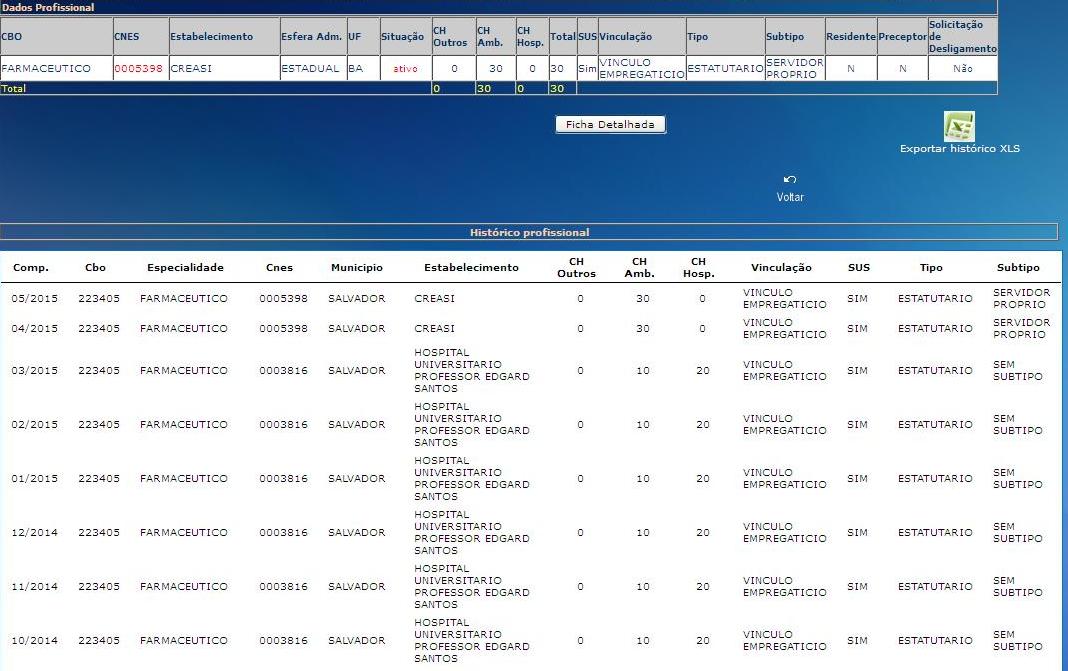Open the red CNES 0005398 link
Viewport: 1068px width, 671px height.
(138, 69)
